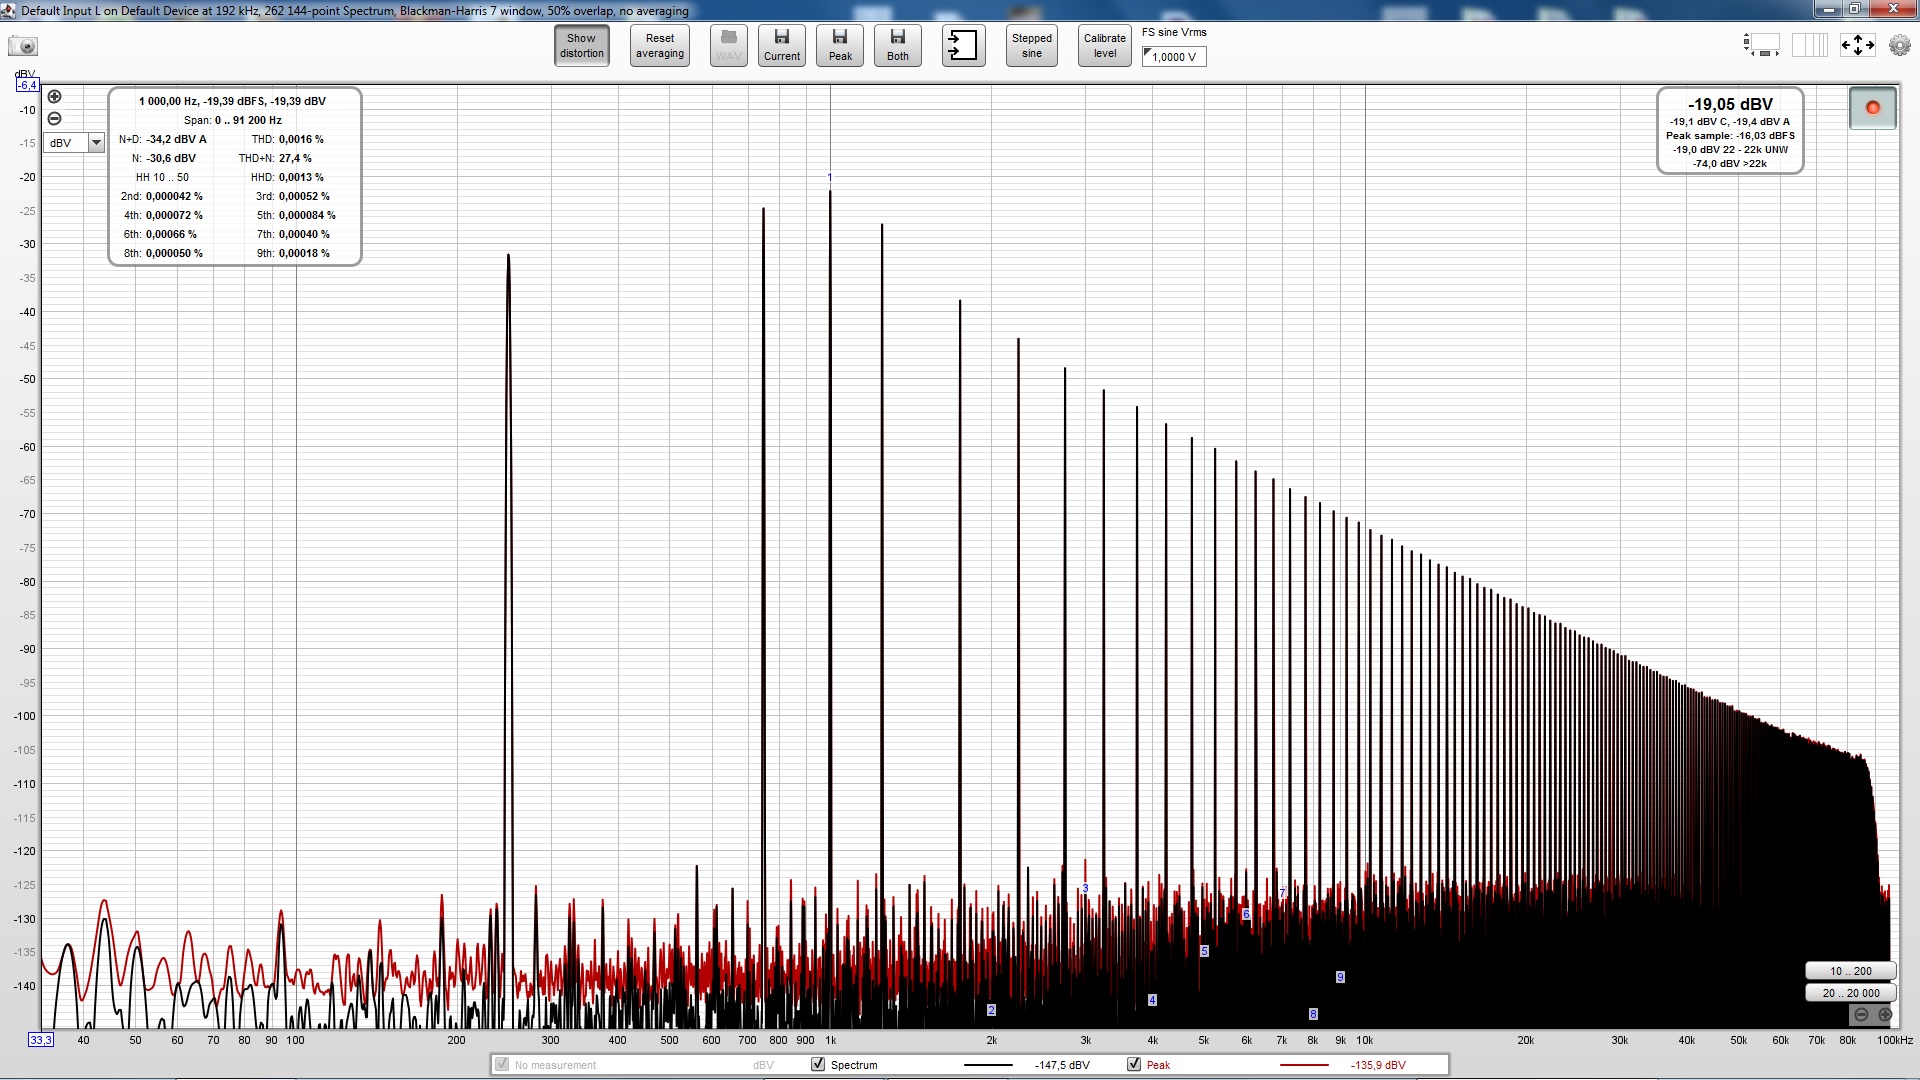The height and width of the screenshot is (1080, 1920).
Task: Start a Stepped sine measurement
Action: [x=1031, y=45]
